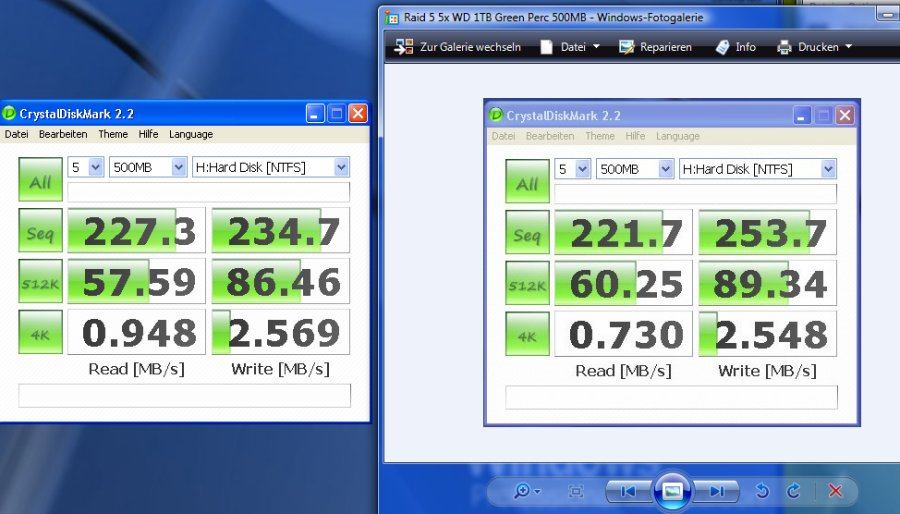Viewport: 900px width, 514px height.
Task: Delete the picture with the red X icon
Action: pos(835,491)
